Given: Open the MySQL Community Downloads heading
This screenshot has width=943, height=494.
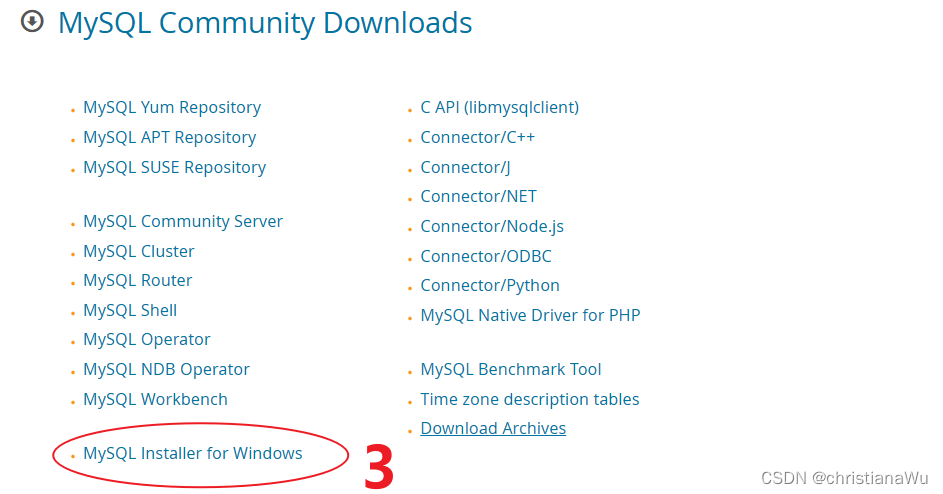Looking at the screenshot, I should (x=265, y=23).
